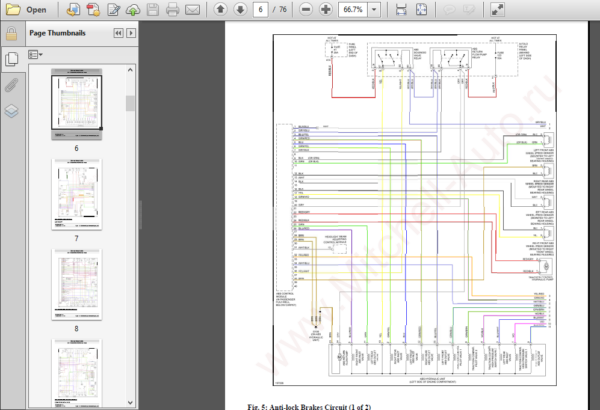The height and width of the screenshot is (410, 600).
Task: Zoom out with the minus button
Action: 306,9
